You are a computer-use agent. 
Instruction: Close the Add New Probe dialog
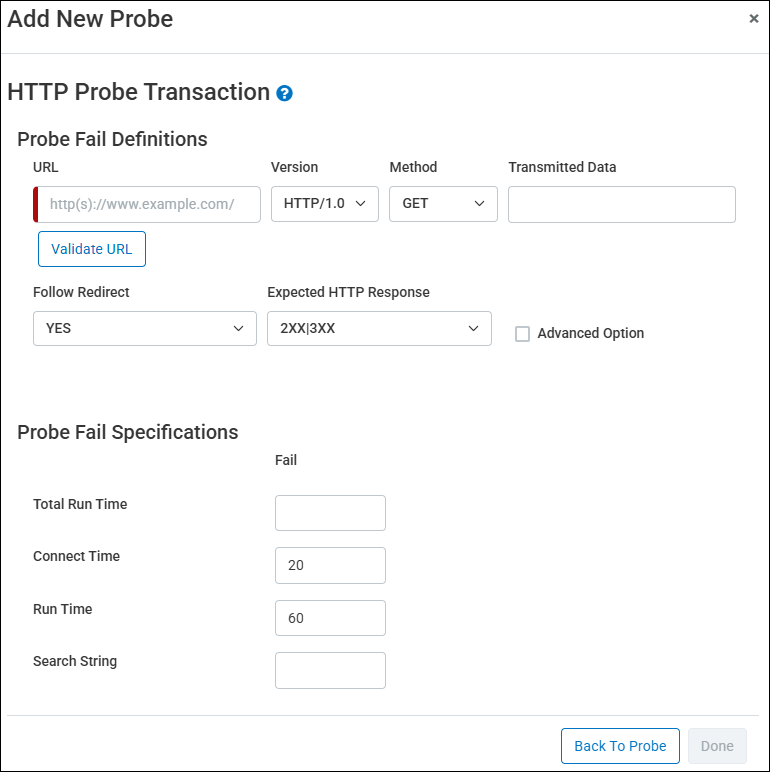point(754,19)
